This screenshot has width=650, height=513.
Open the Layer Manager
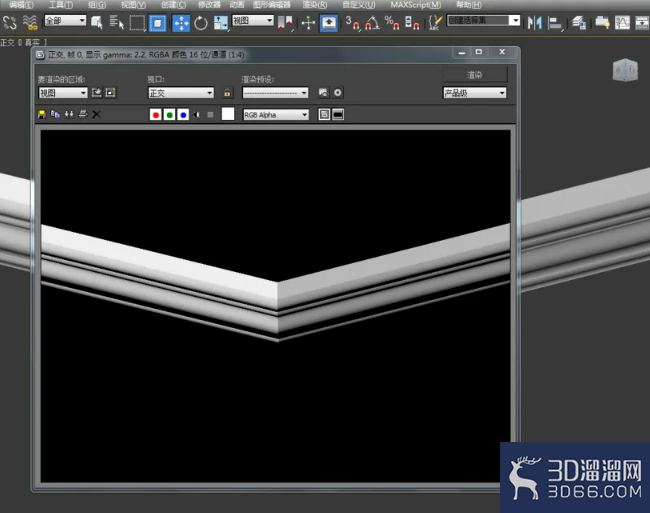579,23
